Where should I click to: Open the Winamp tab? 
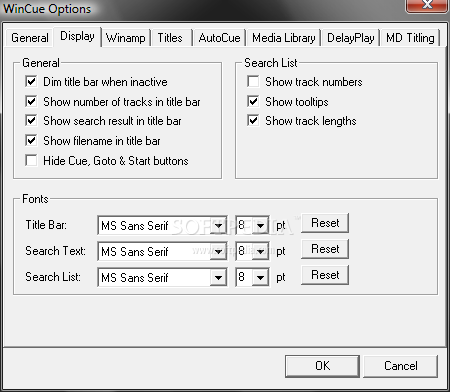[x=126, y=38]
